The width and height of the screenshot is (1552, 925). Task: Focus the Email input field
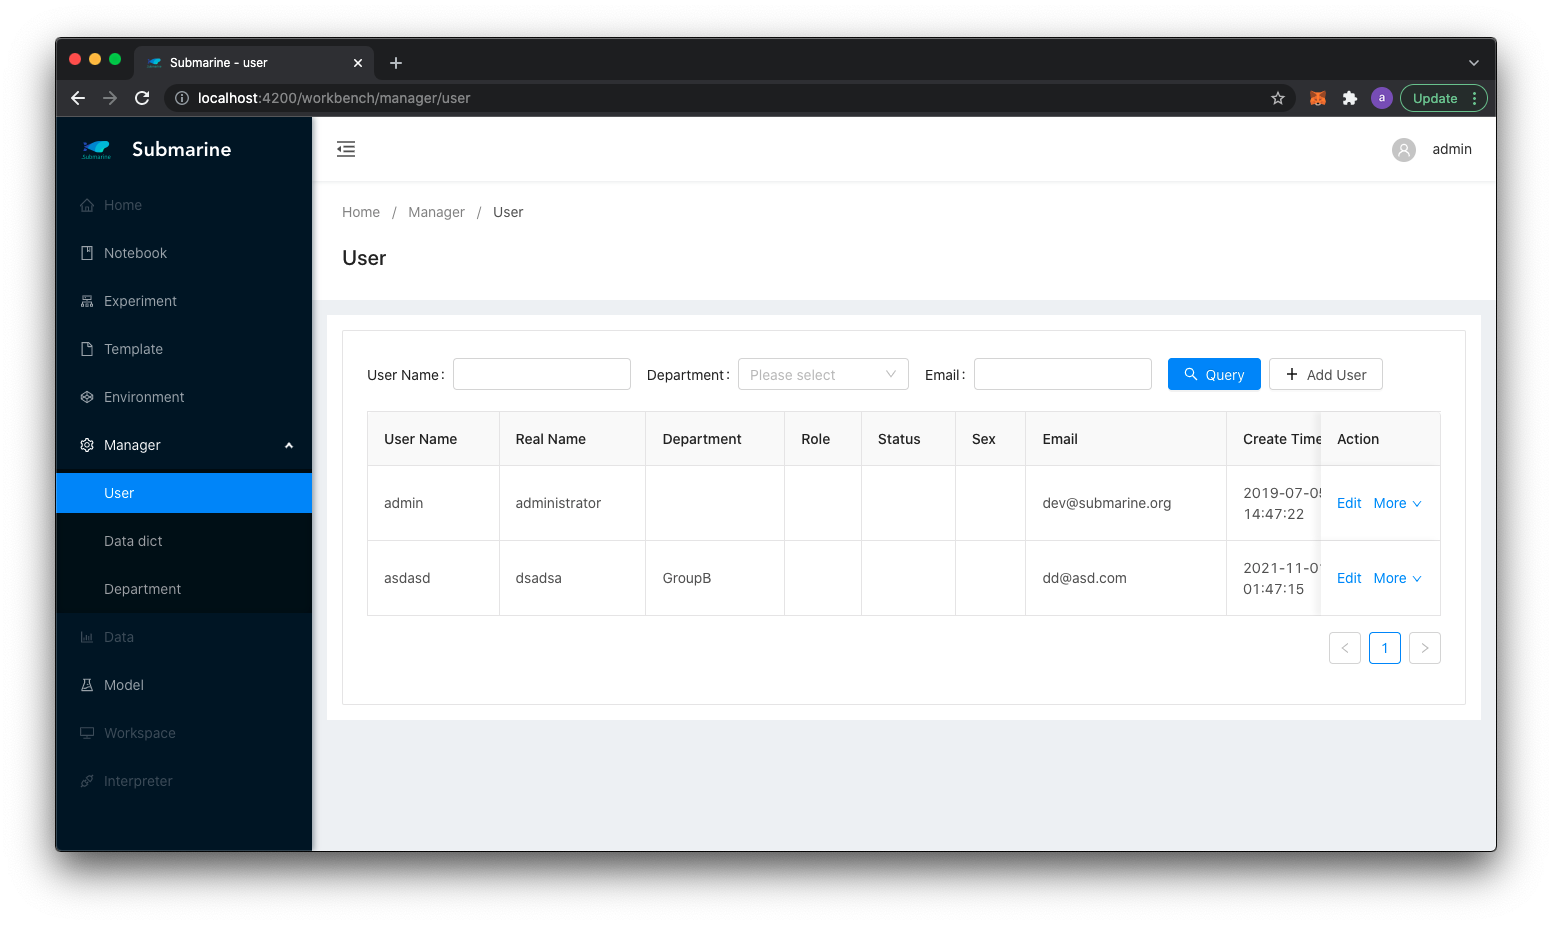(1063, 374)
